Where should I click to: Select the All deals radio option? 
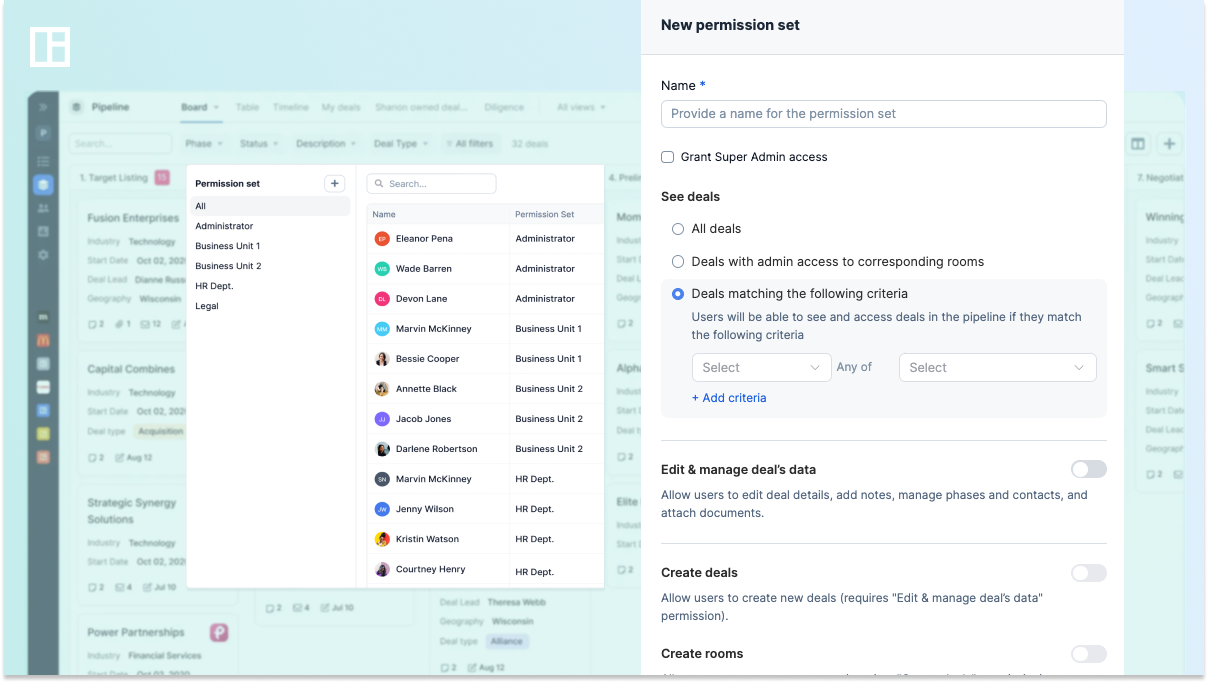pos(678,229)
